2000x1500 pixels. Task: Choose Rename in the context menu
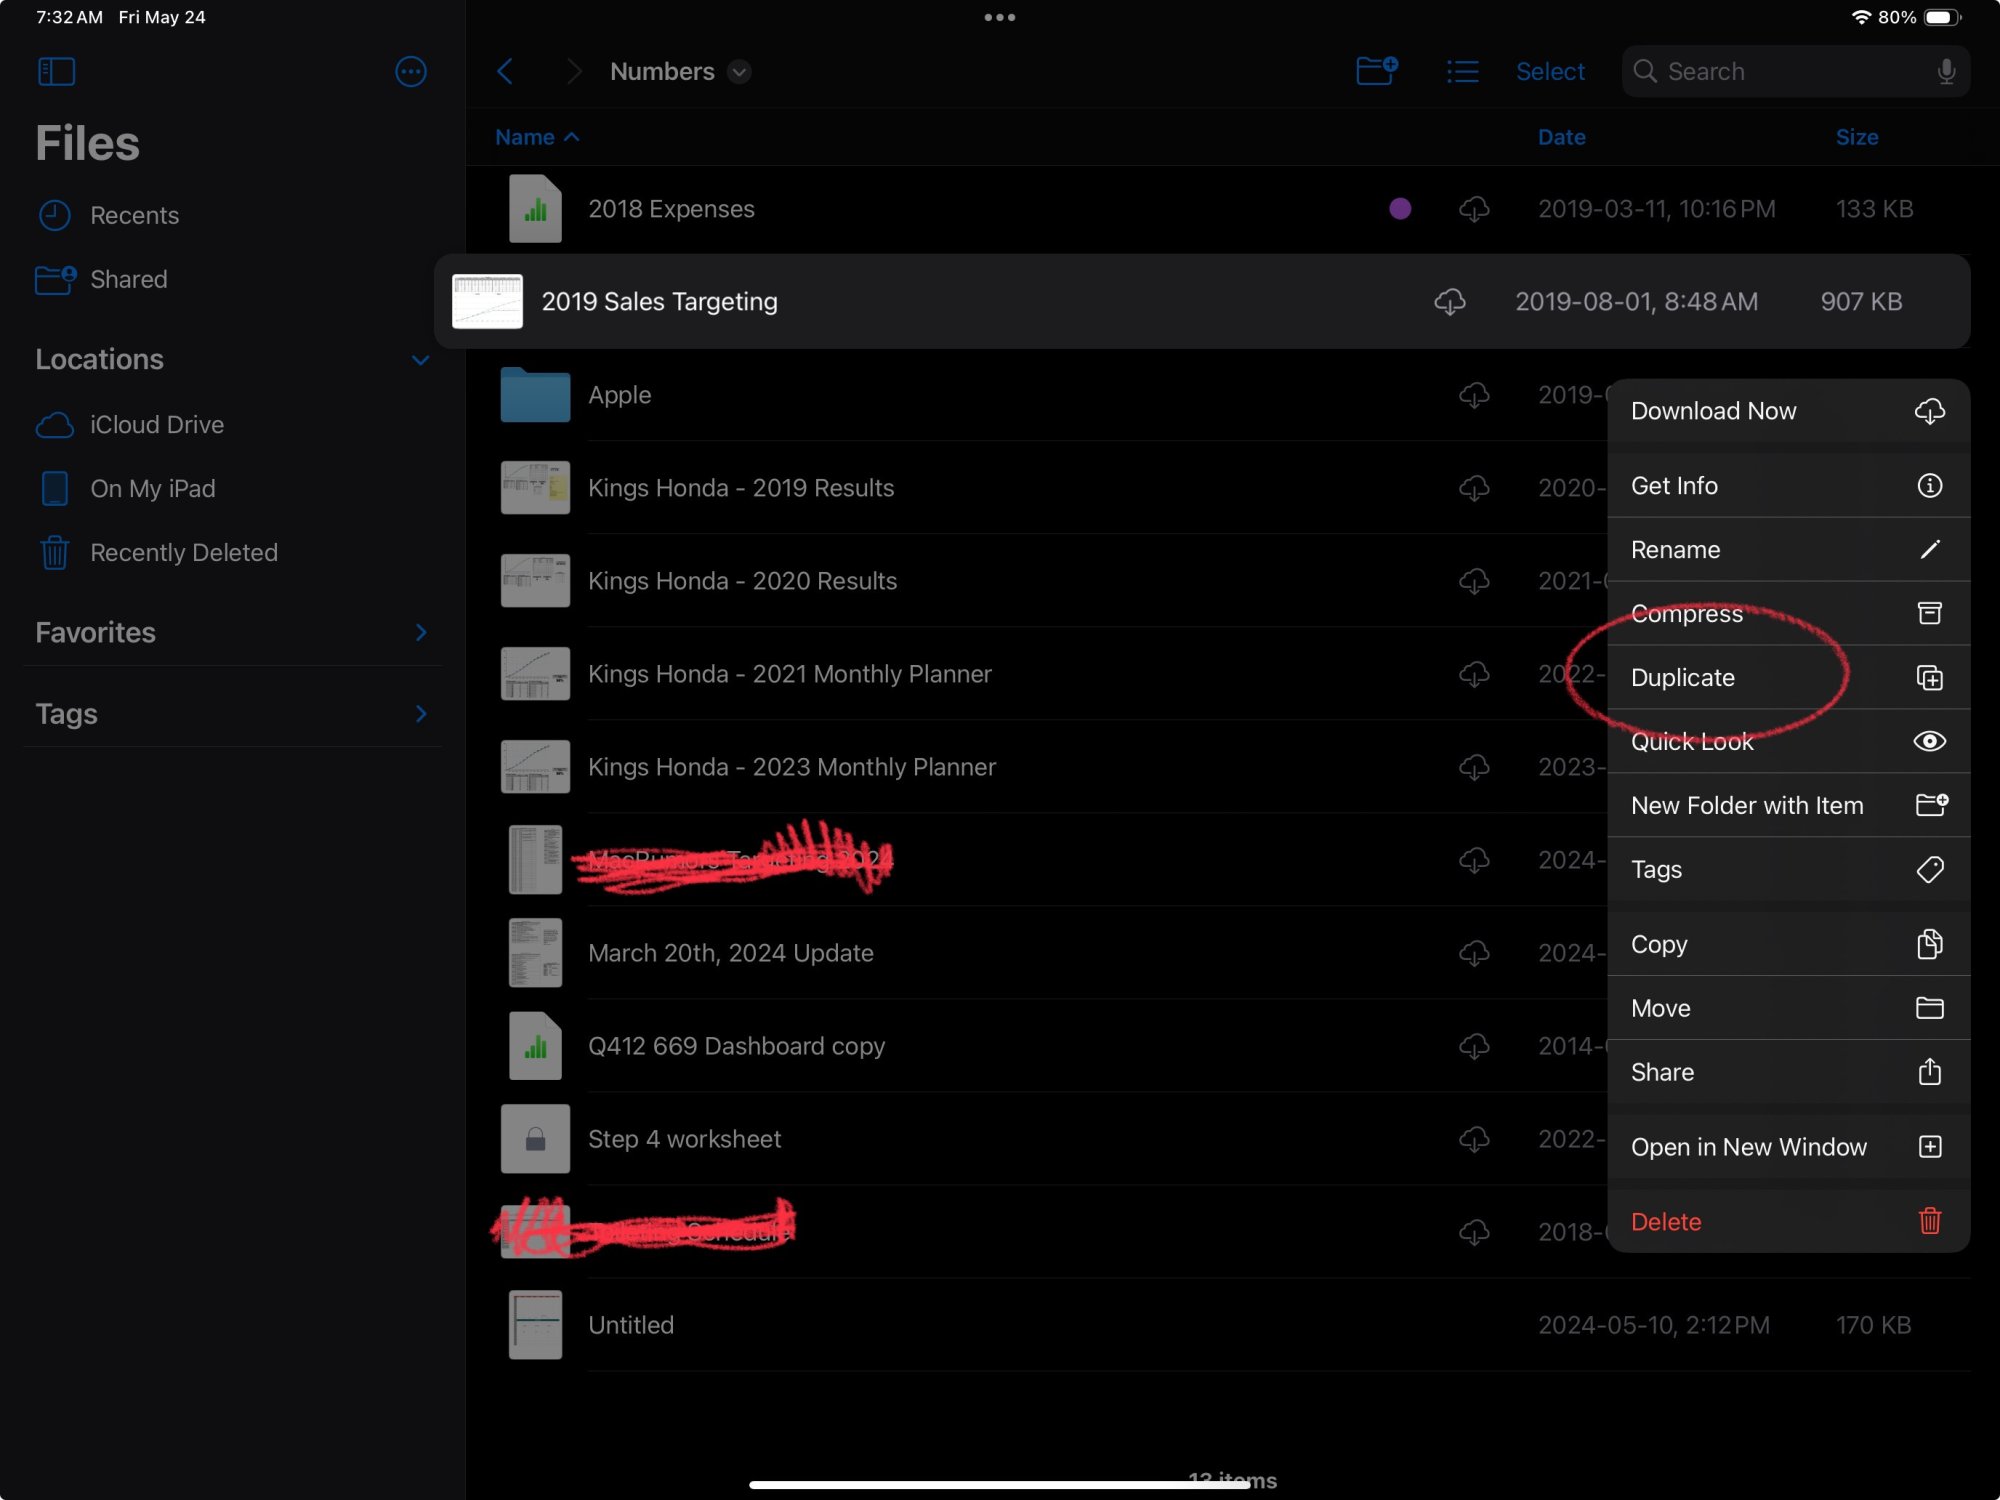click(1788, 549)
